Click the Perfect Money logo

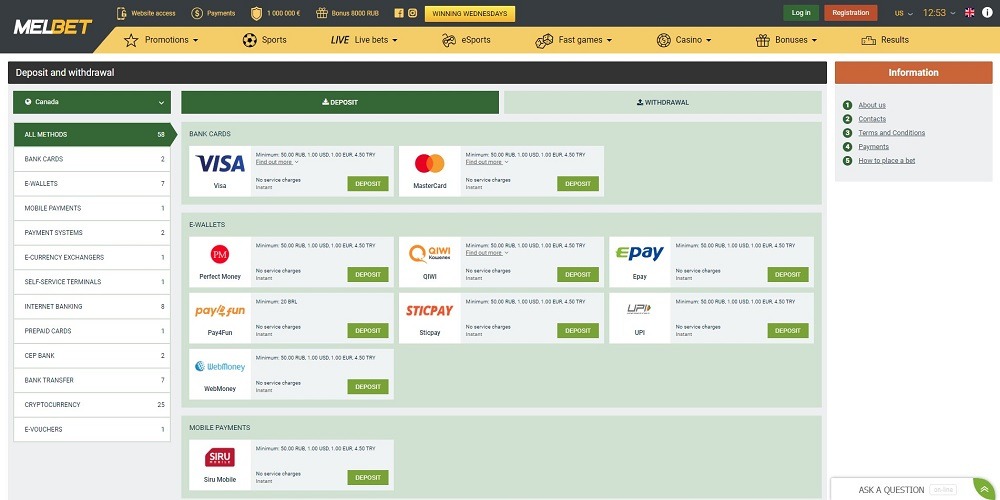tap(220, 254)
